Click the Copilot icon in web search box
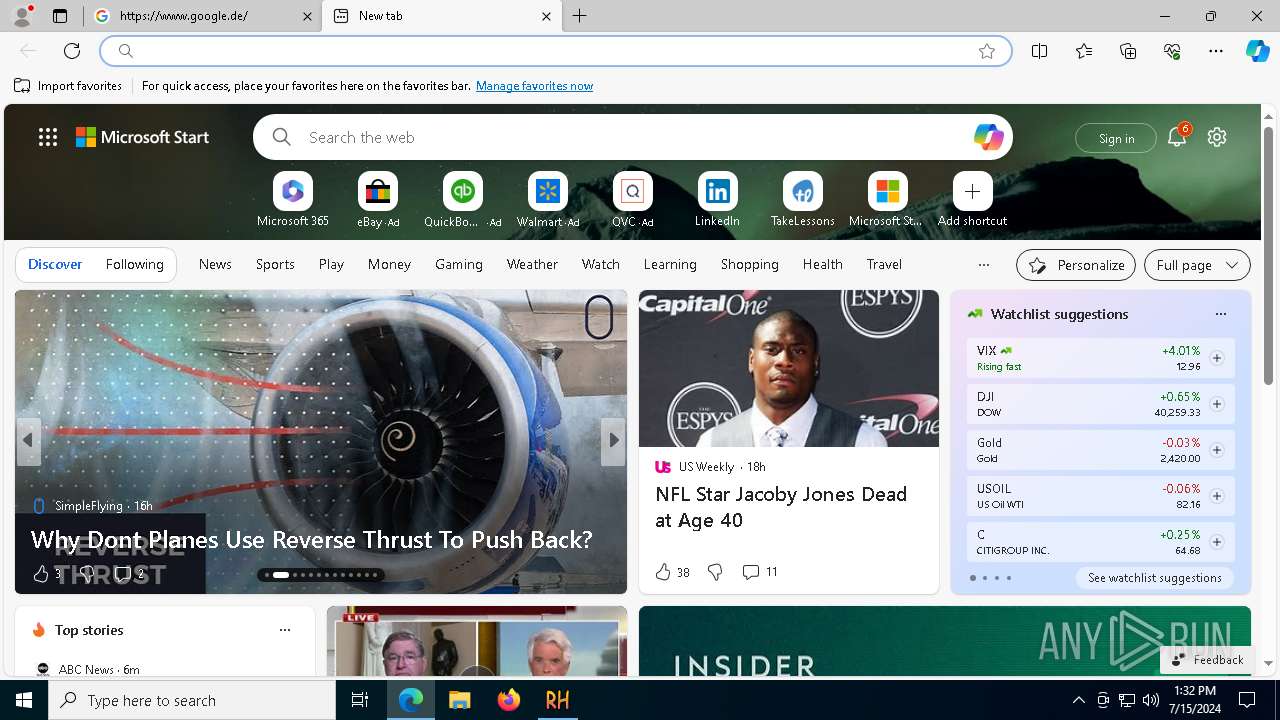Screen dimensions: 1280x720 988,137
